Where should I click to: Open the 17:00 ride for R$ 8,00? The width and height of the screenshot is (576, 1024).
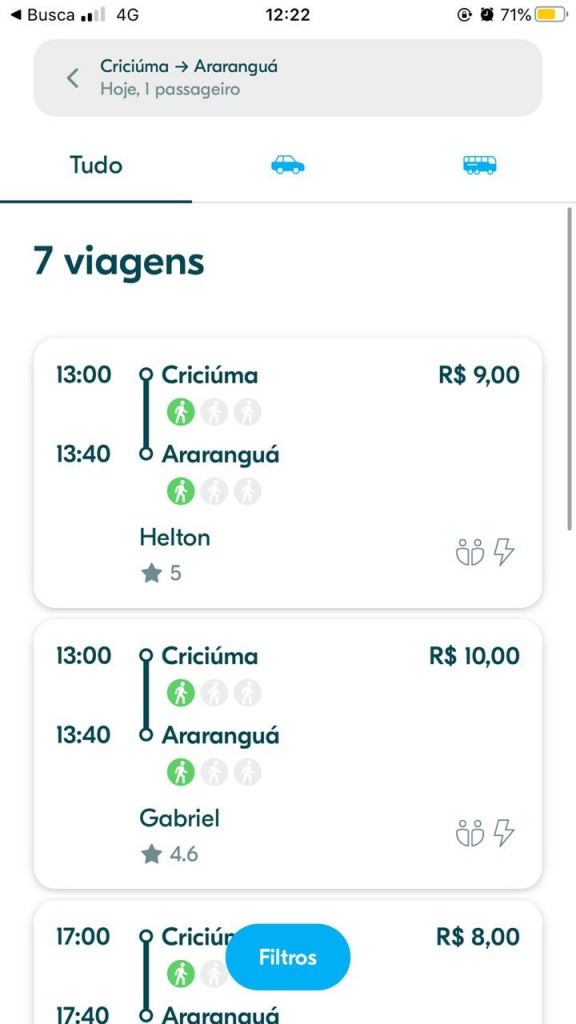click(x=288, y=962)
